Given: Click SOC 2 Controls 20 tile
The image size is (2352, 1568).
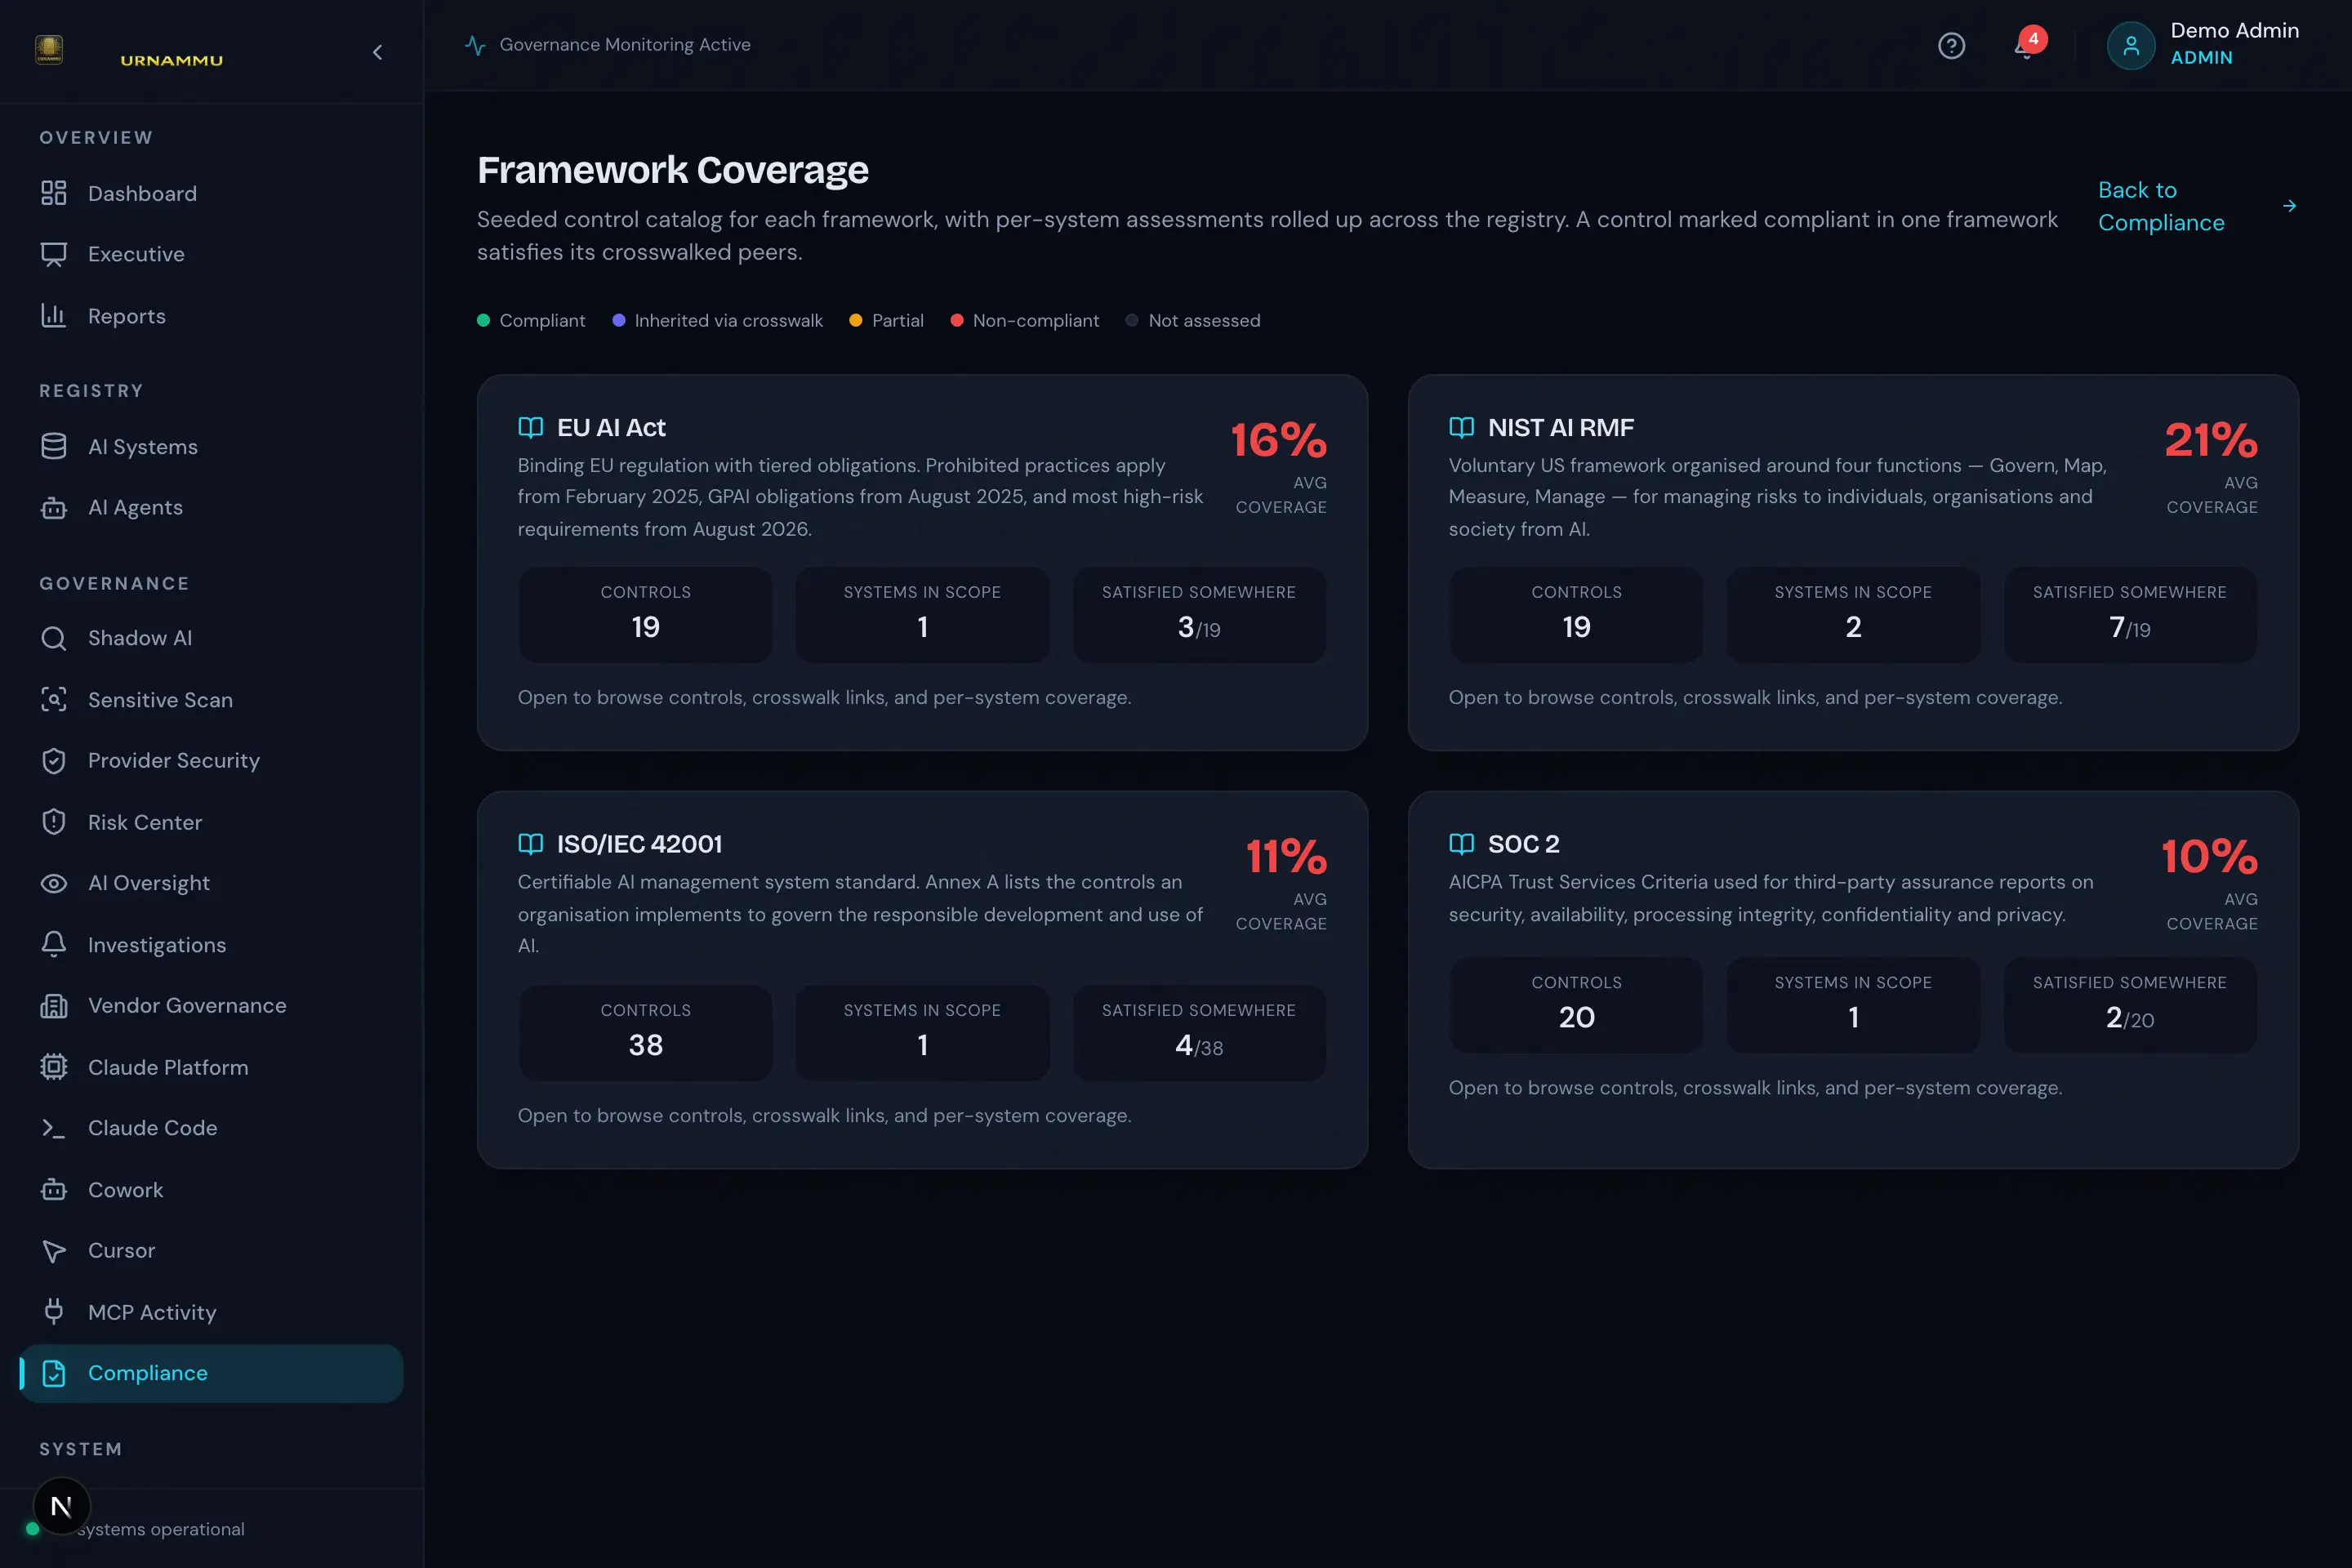Looking at the screenshot, I should tap(1576, 1004).
